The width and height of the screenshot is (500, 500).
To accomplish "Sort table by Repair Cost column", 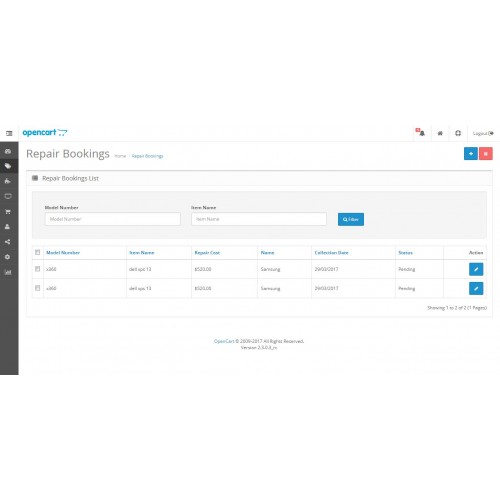I will point(207,253).
